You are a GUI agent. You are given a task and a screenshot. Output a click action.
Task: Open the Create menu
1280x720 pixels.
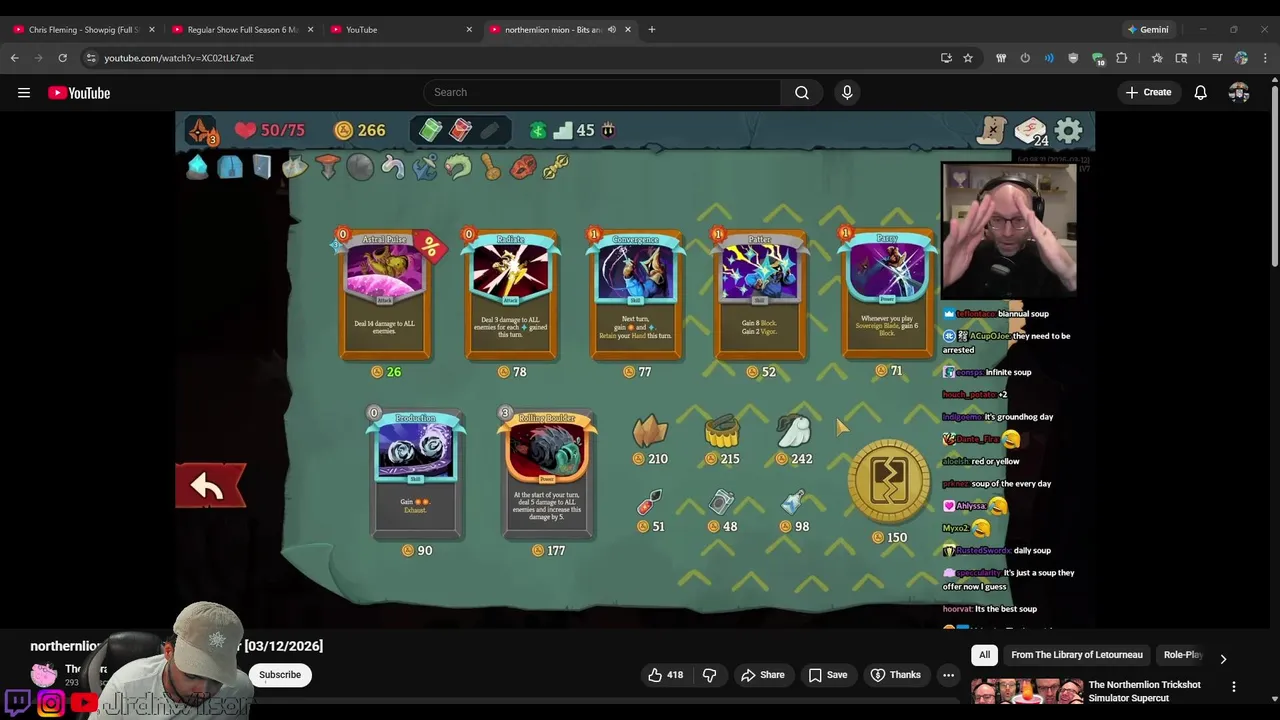pos(1148,92)
